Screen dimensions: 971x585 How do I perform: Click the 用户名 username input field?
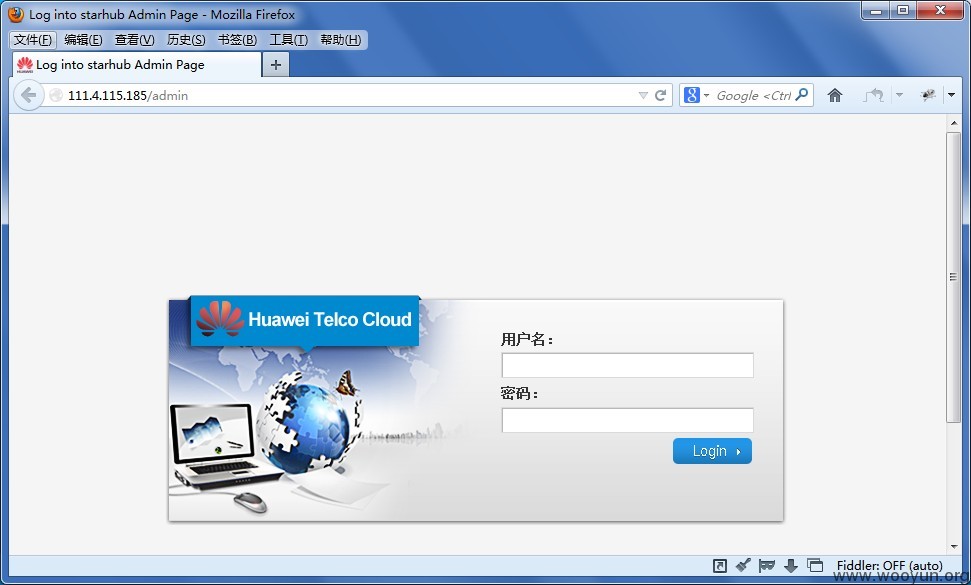click(627, 365)
